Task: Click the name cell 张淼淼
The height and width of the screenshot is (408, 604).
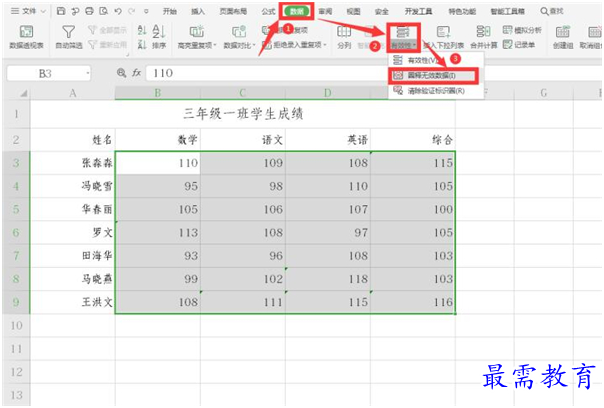Action: [72, 163]
